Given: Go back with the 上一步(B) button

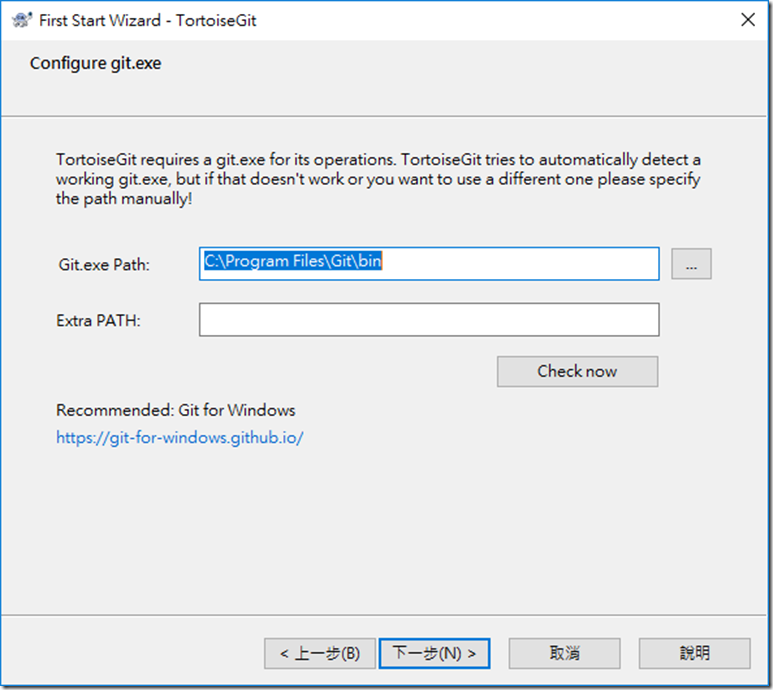Looking at the screenshot, I should (320, 654).
